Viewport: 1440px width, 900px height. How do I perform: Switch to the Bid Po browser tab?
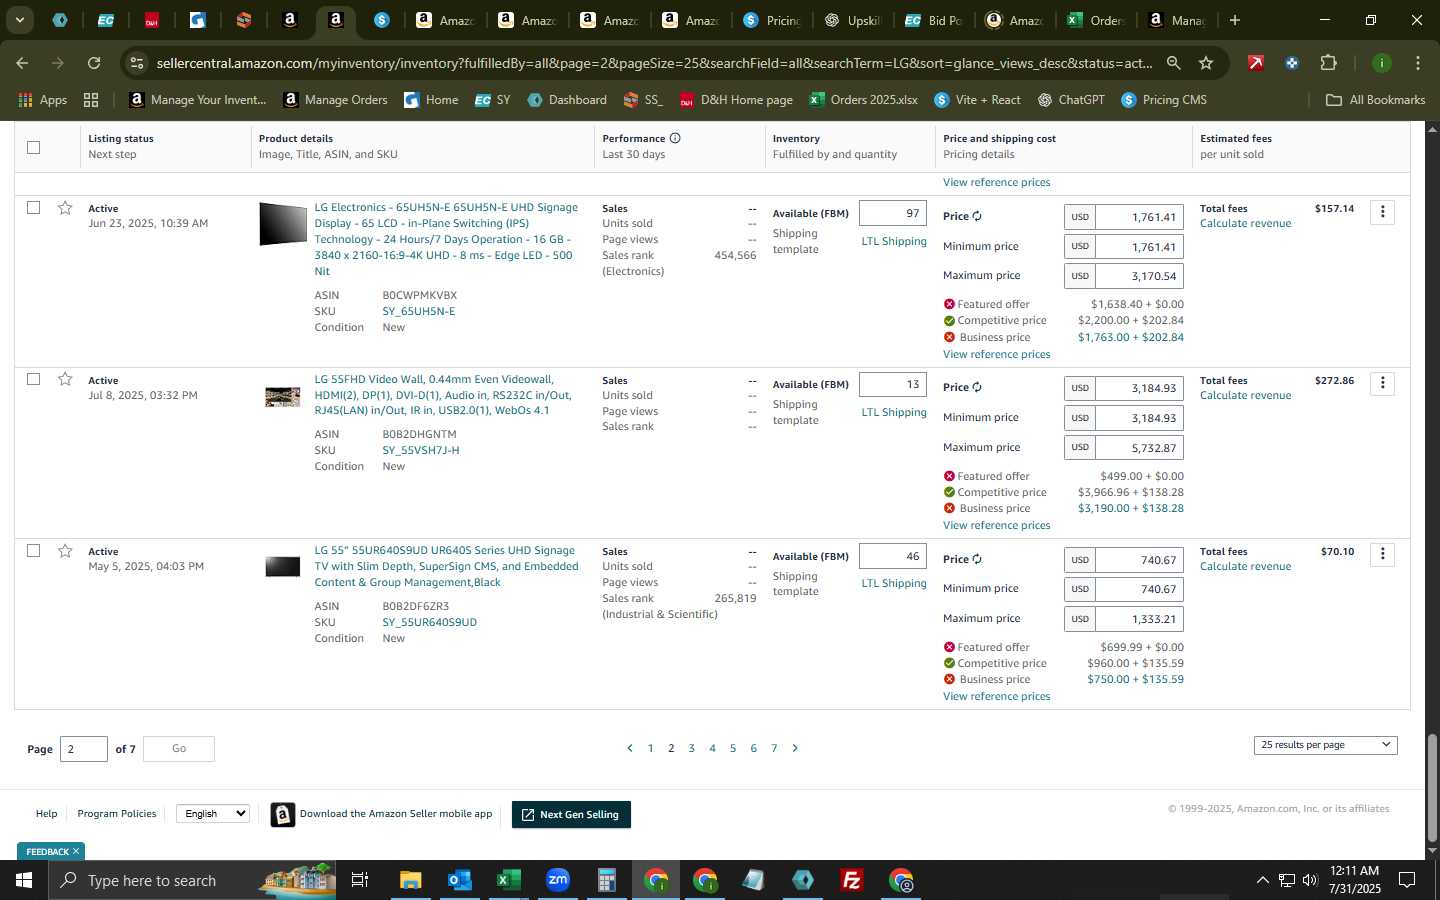(x=934, y=20)
